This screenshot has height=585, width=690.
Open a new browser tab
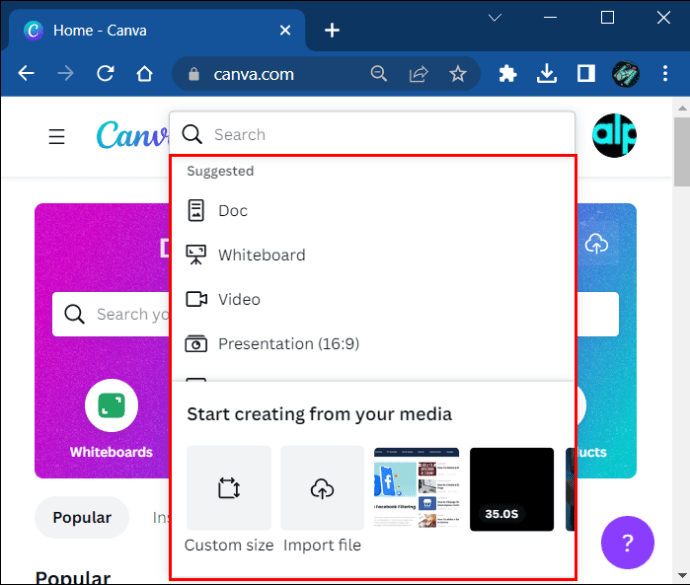pyautogui.click(x=332, y=30)
